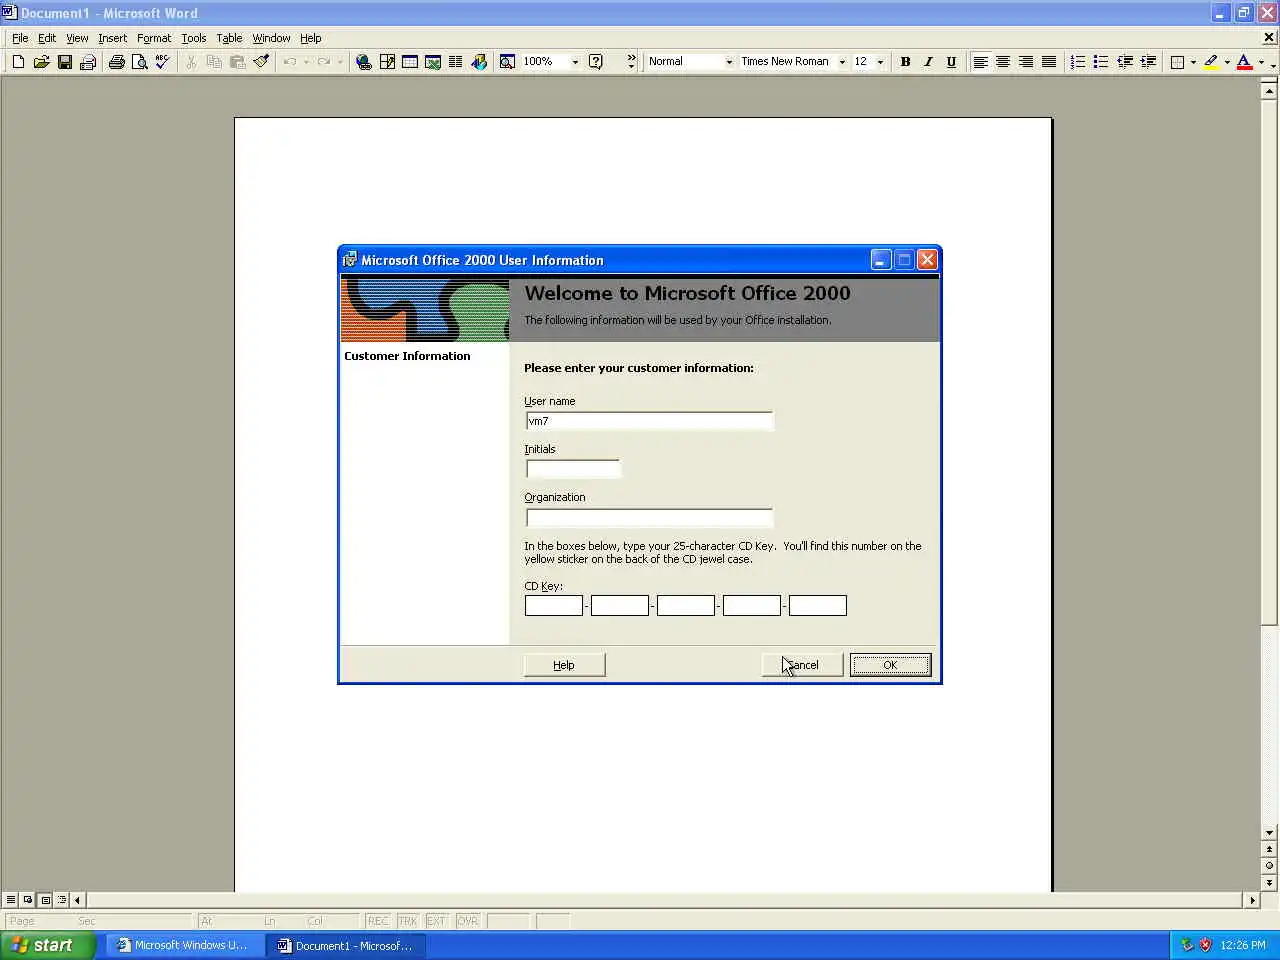Open the Tools menu
Image resolution: width=1280 pixels, height=960 pixels.
point(194,38)
